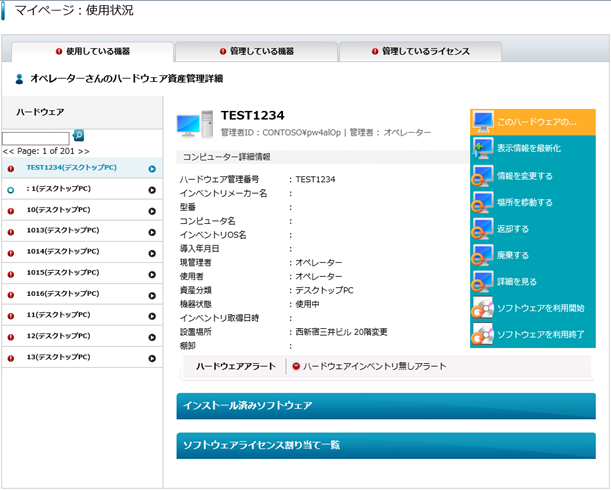
Task: Click the ソフトウェアを利用開始 disc icon
Action: point(482,308)
